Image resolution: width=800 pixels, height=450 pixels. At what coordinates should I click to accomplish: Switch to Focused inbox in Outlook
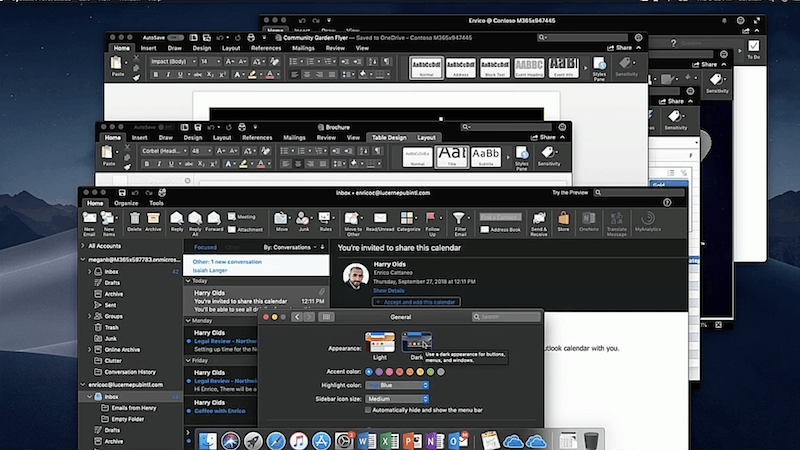tap(205, 247)
